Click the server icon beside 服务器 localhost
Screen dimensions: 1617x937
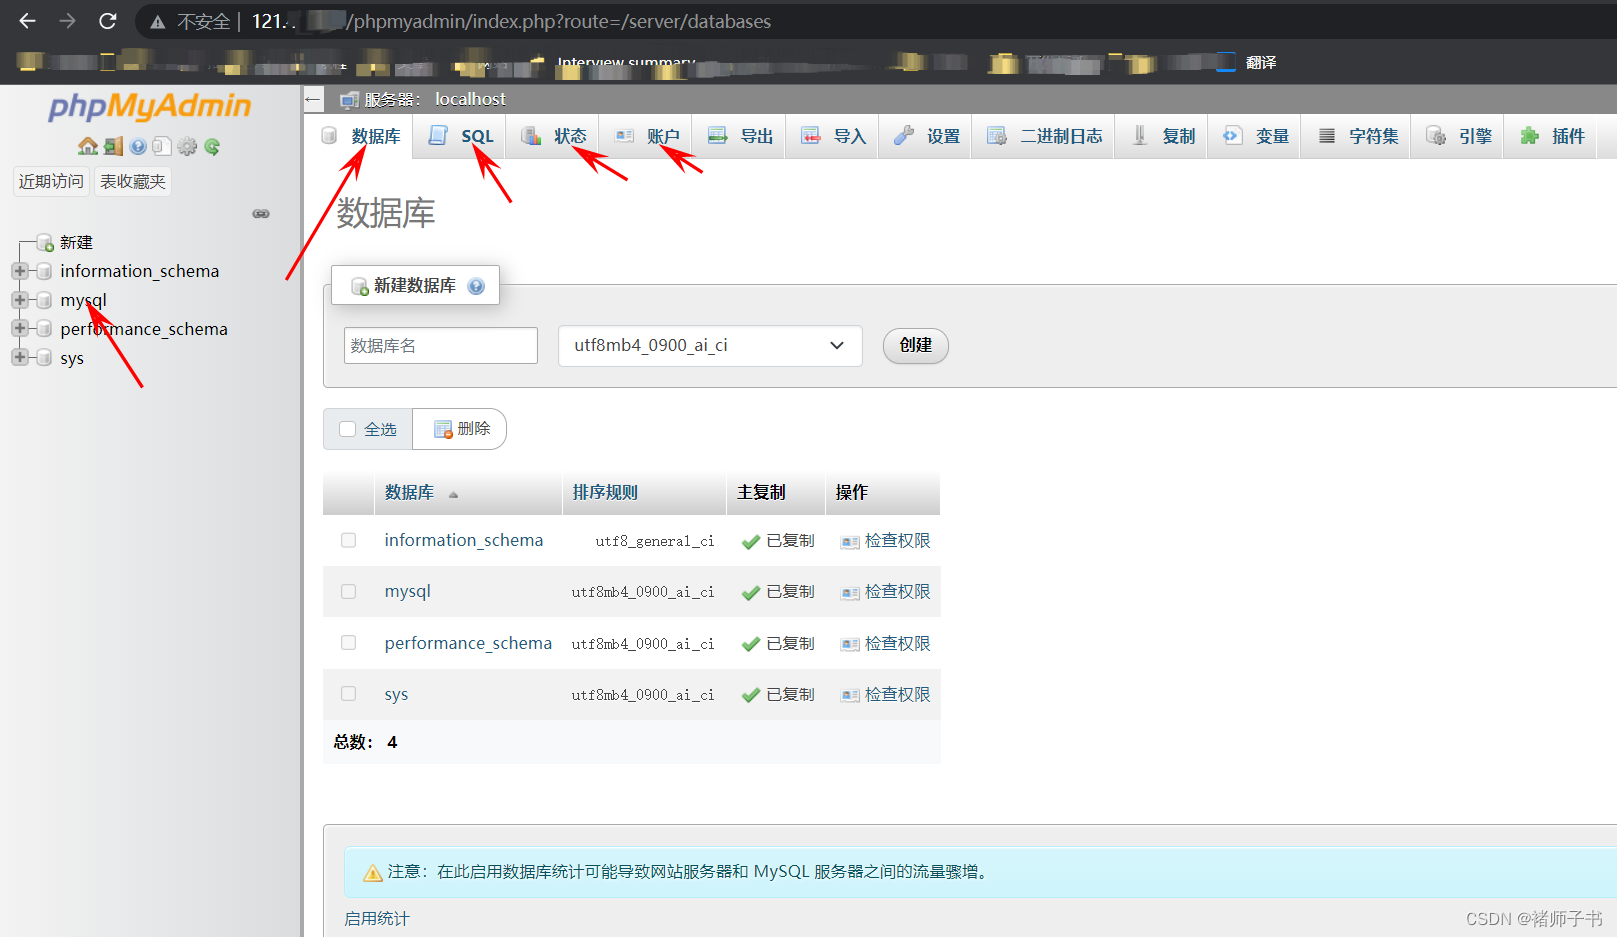pyautogui.click(x=349, y=100)
